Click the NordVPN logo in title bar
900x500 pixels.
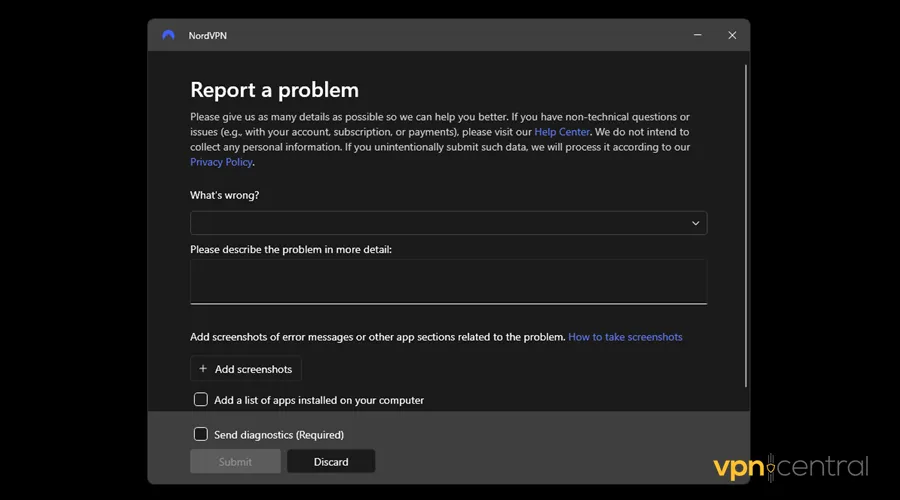168,35
